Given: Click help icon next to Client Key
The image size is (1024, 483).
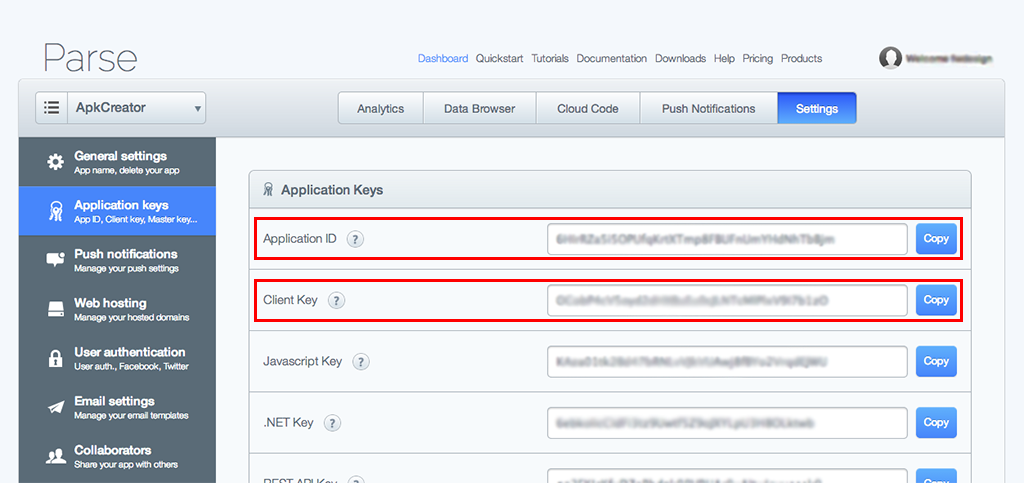Looking at the screenshot, I should 337,300.
